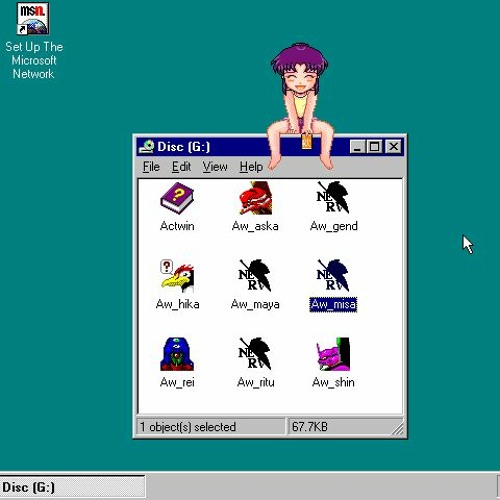The height and width of the screenshot is (500, 500).
Task: Select the Actwin help book icon
Action: tap(177, 198)
